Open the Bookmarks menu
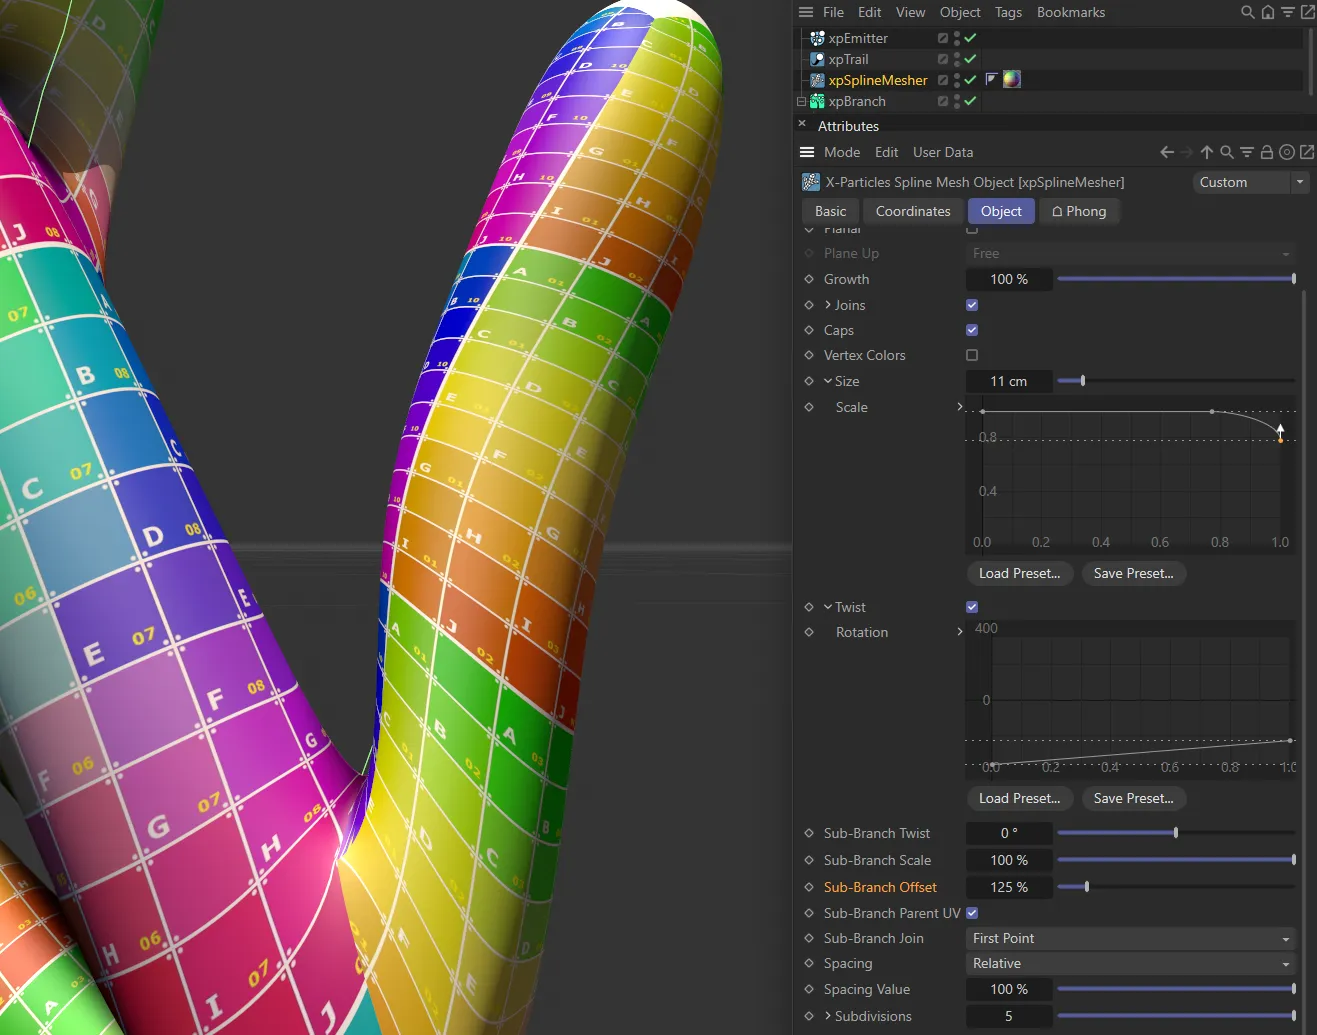 1070,12
